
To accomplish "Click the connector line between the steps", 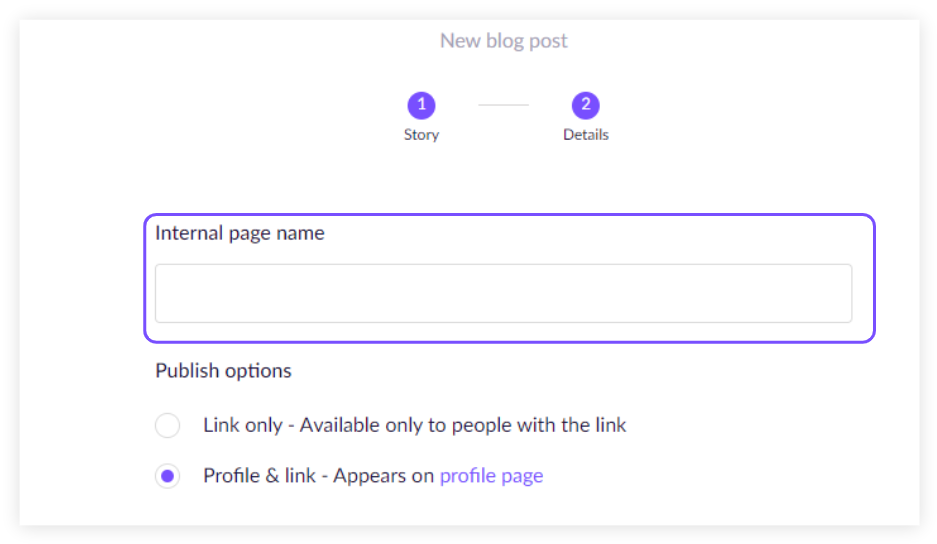I will coord(503,105).
